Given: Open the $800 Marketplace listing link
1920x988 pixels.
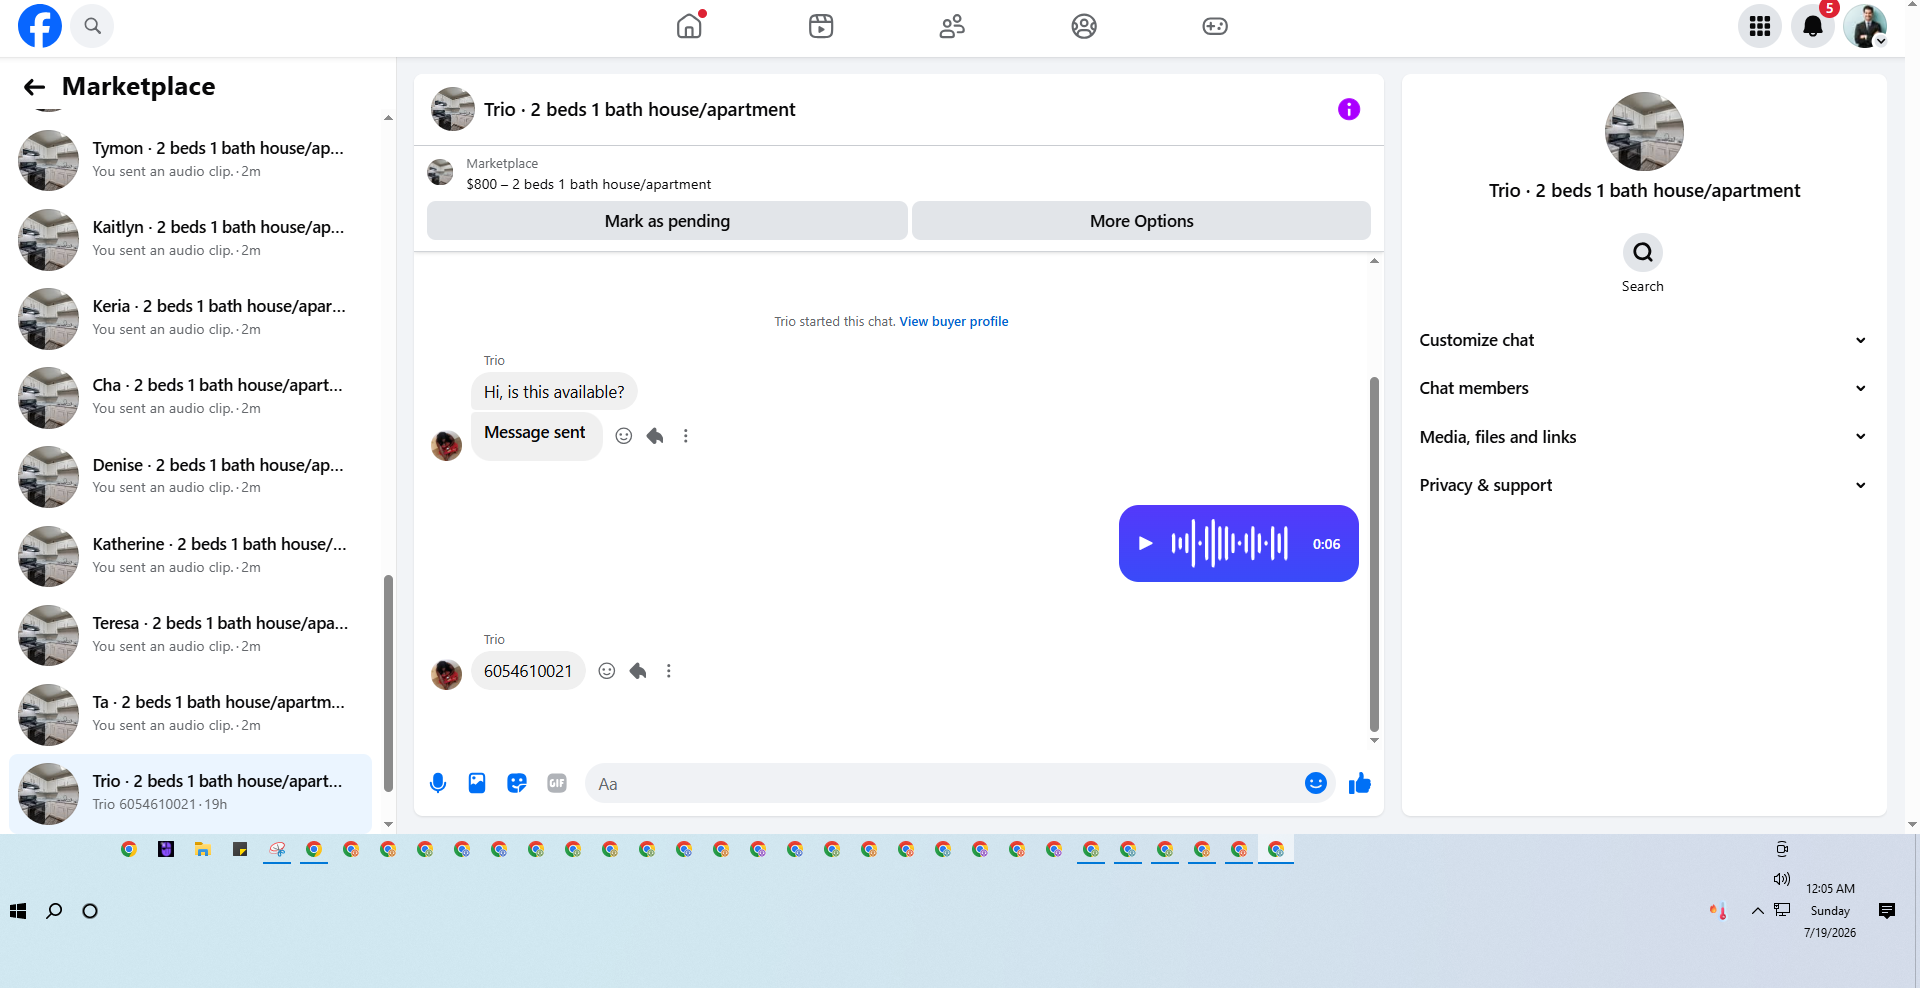Looking at the screenshot, I should pyautogui.click(x=588, y=184).
